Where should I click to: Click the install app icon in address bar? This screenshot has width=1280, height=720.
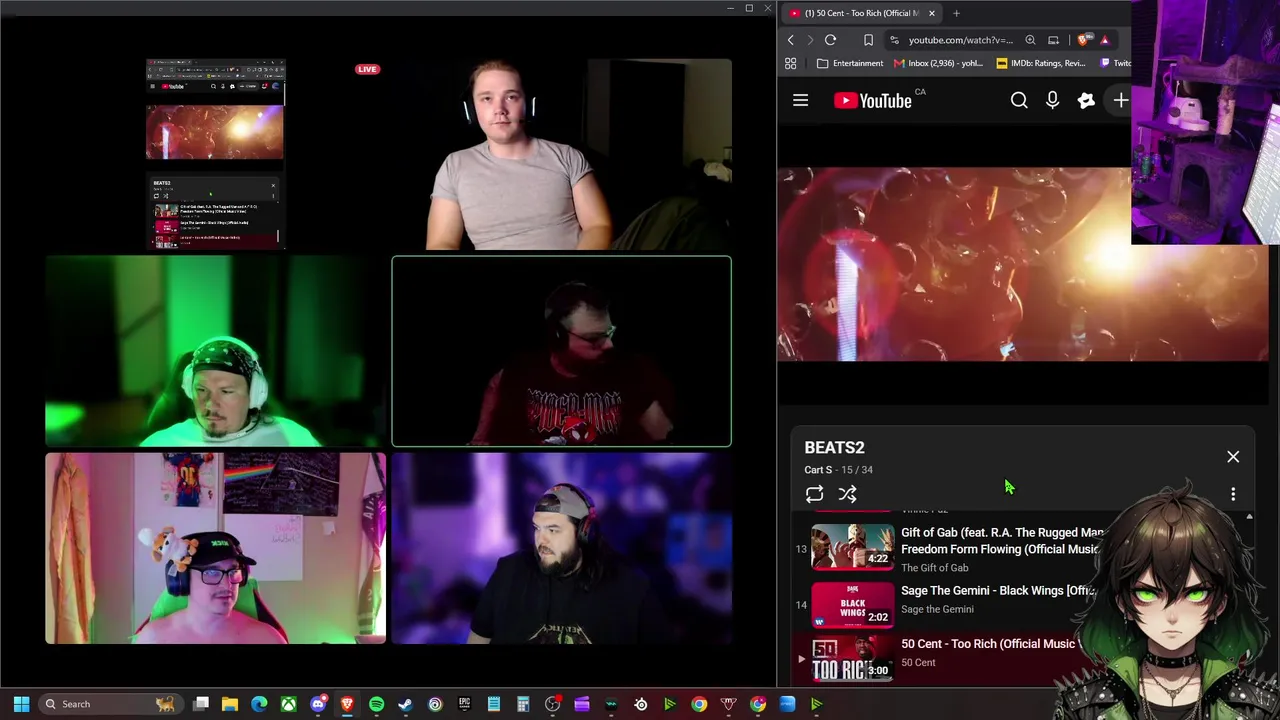click(1053, 40)
